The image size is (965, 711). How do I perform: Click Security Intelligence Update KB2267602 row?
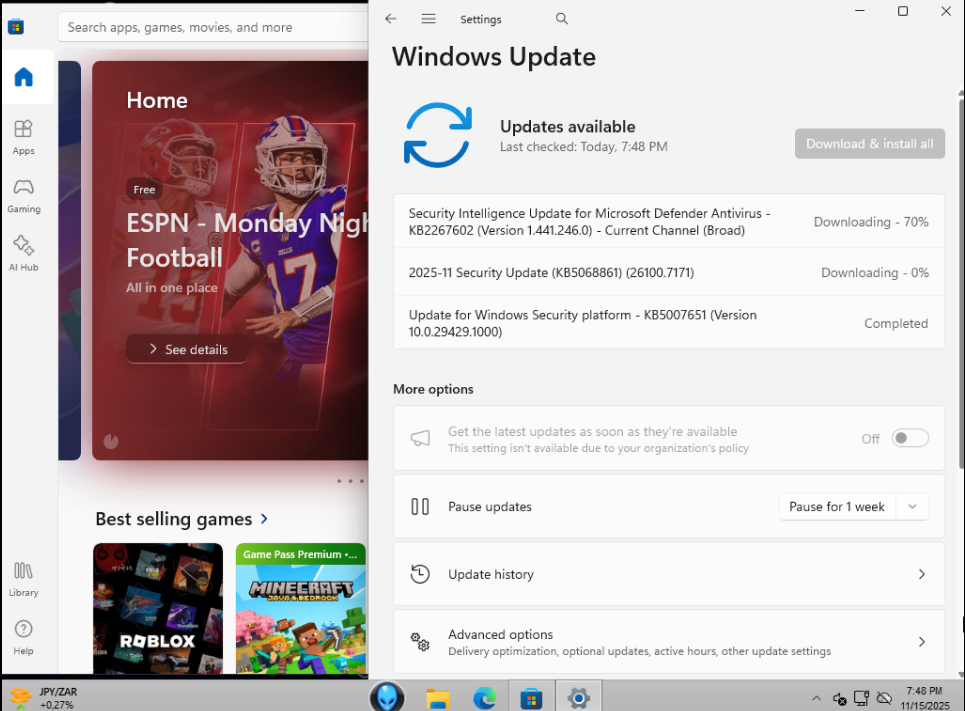coord(668,222)
